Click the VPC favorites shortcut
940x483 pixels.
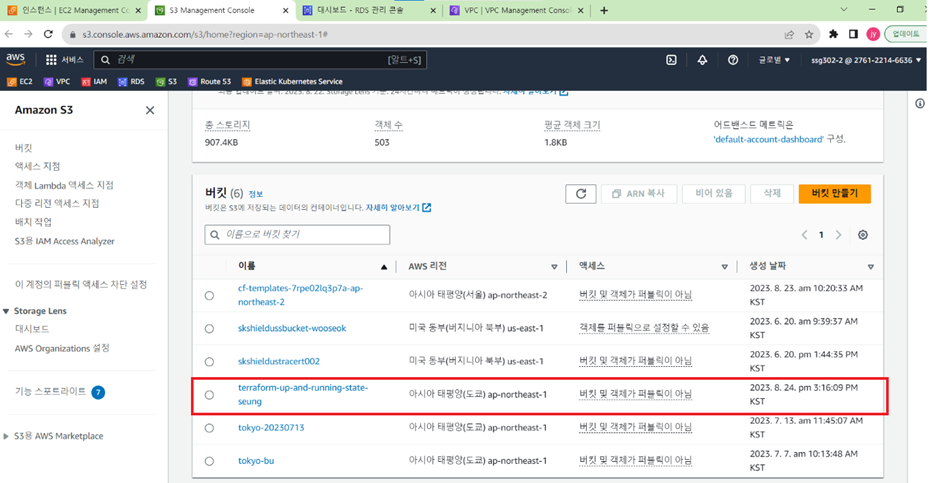pyautogui.click(x=57, y=81)
